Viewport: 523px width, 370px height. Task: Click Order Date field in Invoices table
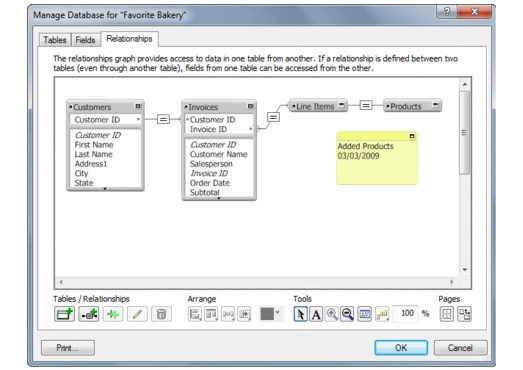tap(210, 183)
